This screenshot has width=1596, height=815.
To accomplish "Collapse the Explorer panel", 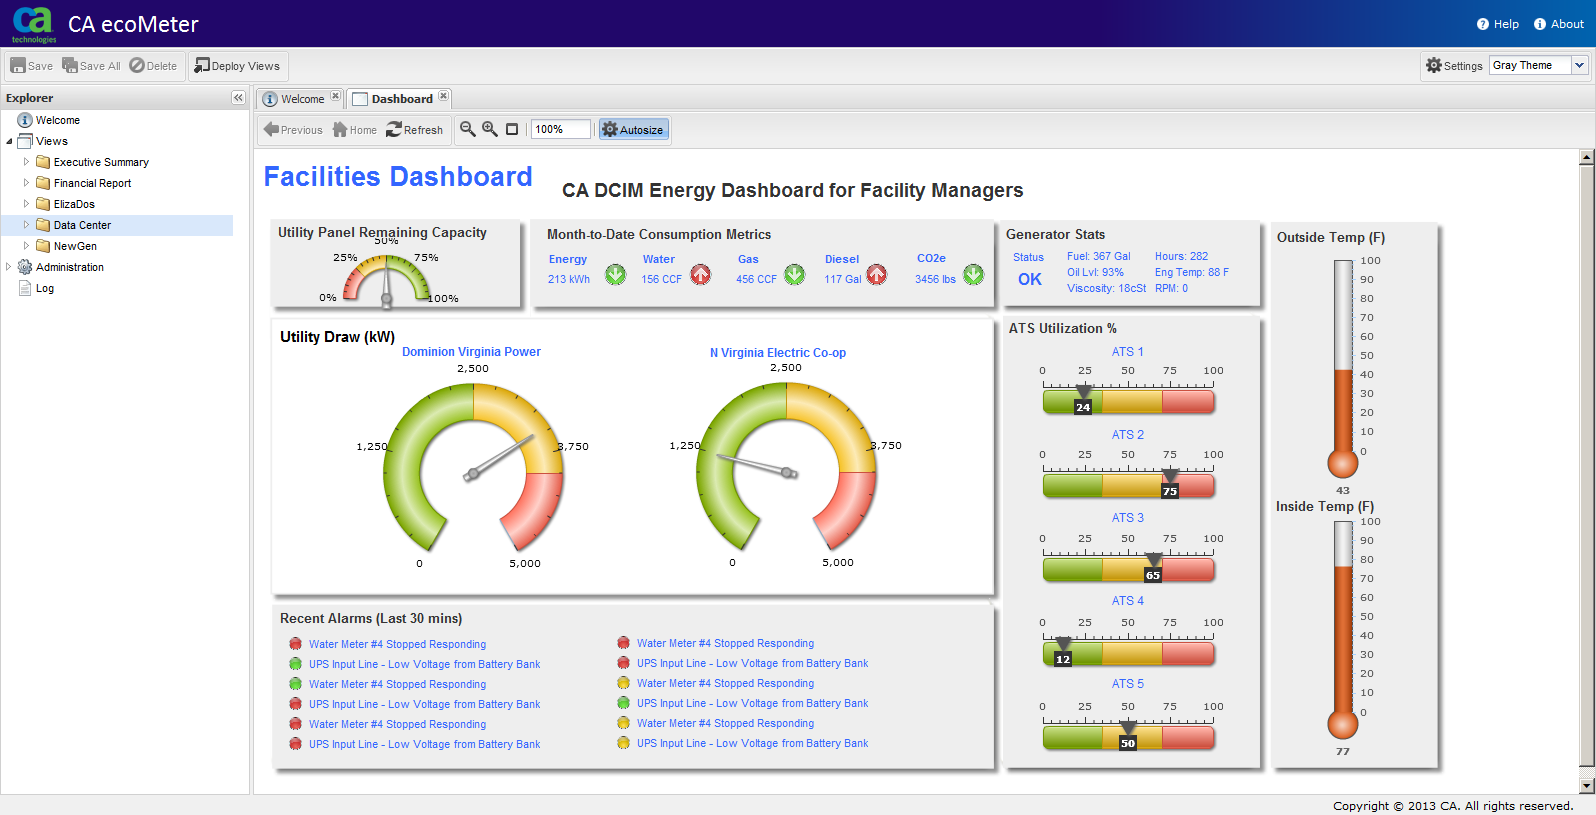I will coord(238,98).
